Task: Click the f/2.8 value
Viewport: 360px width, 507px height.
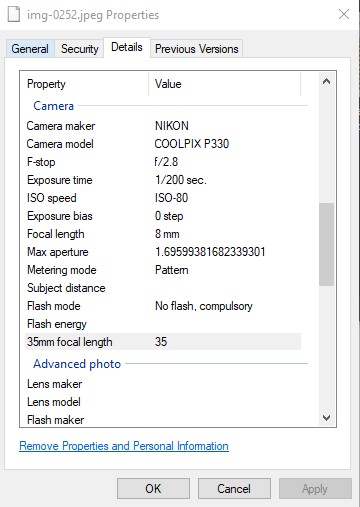Action: point(166,162)
